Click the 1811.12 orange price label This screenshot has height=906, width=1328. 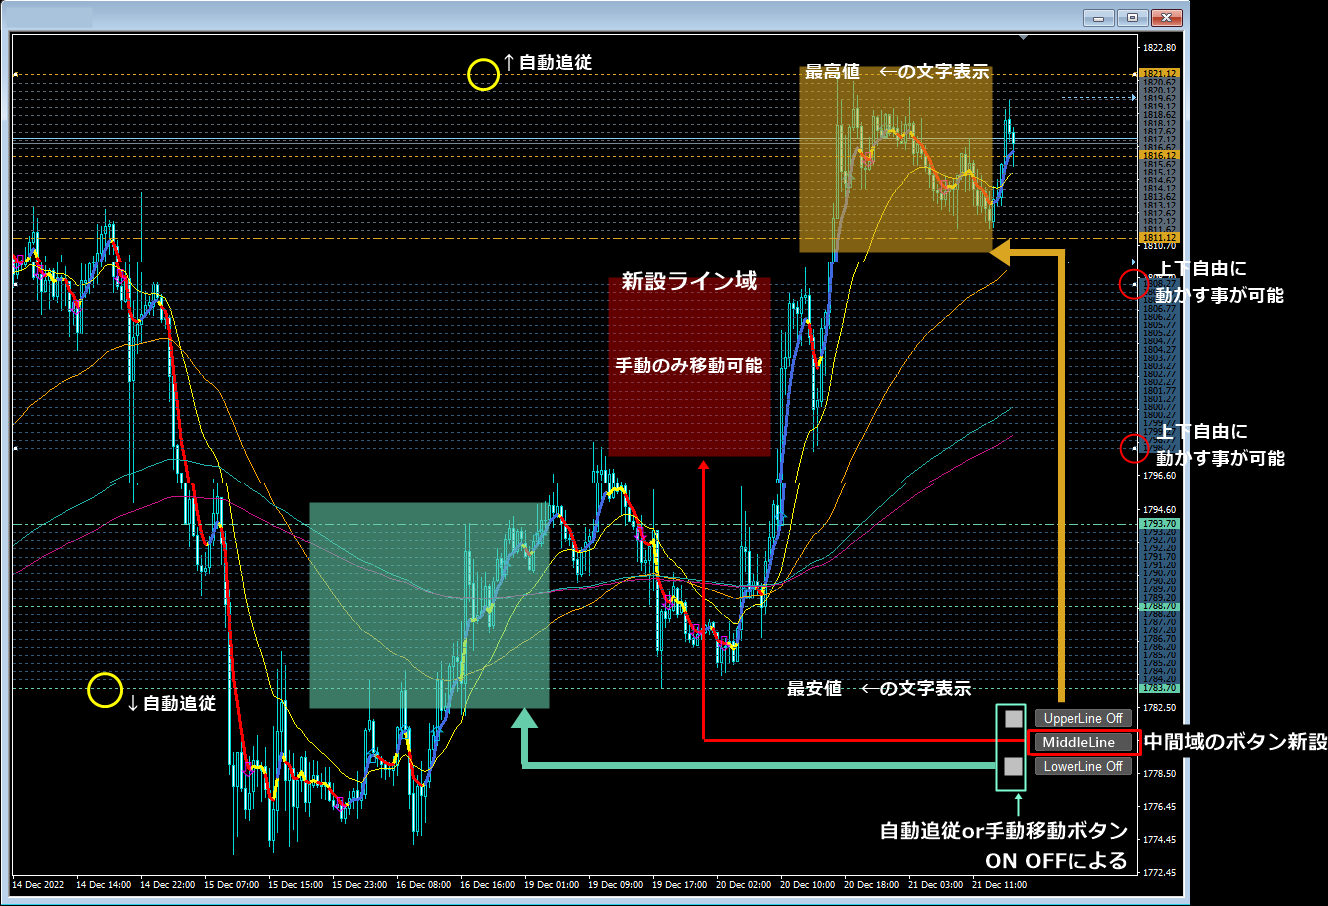point(1160,238)
